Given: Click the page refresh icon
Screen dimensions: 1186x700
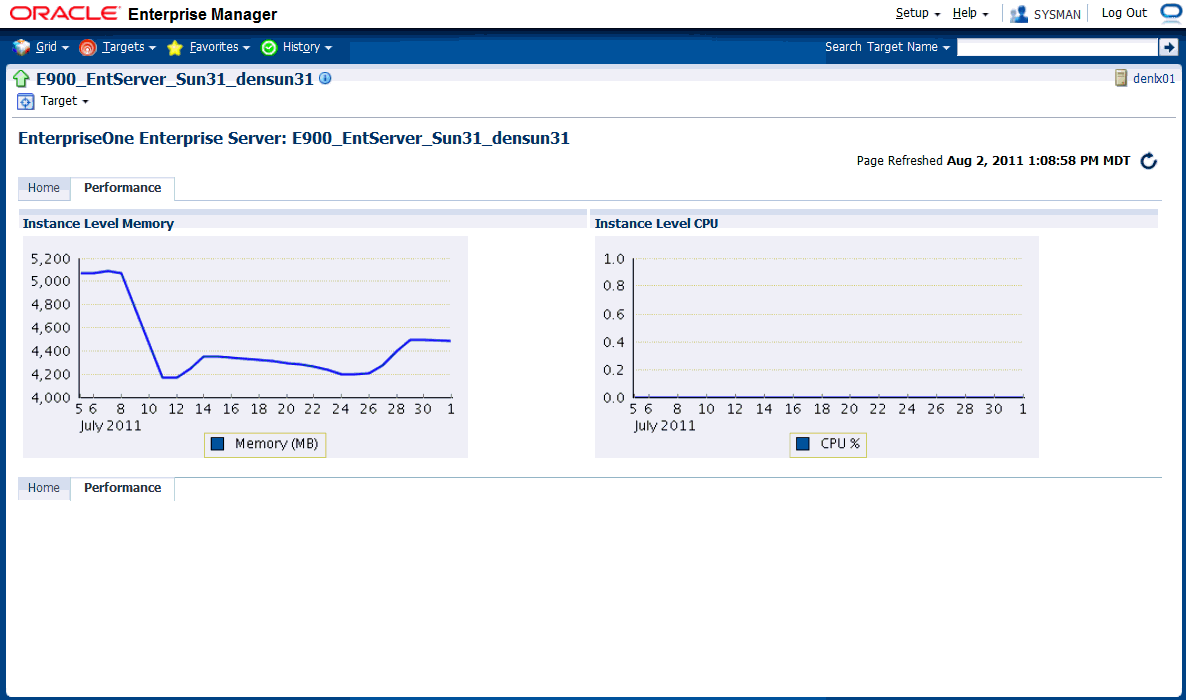Looking at the screenshot, I should tap(1148, 160).
